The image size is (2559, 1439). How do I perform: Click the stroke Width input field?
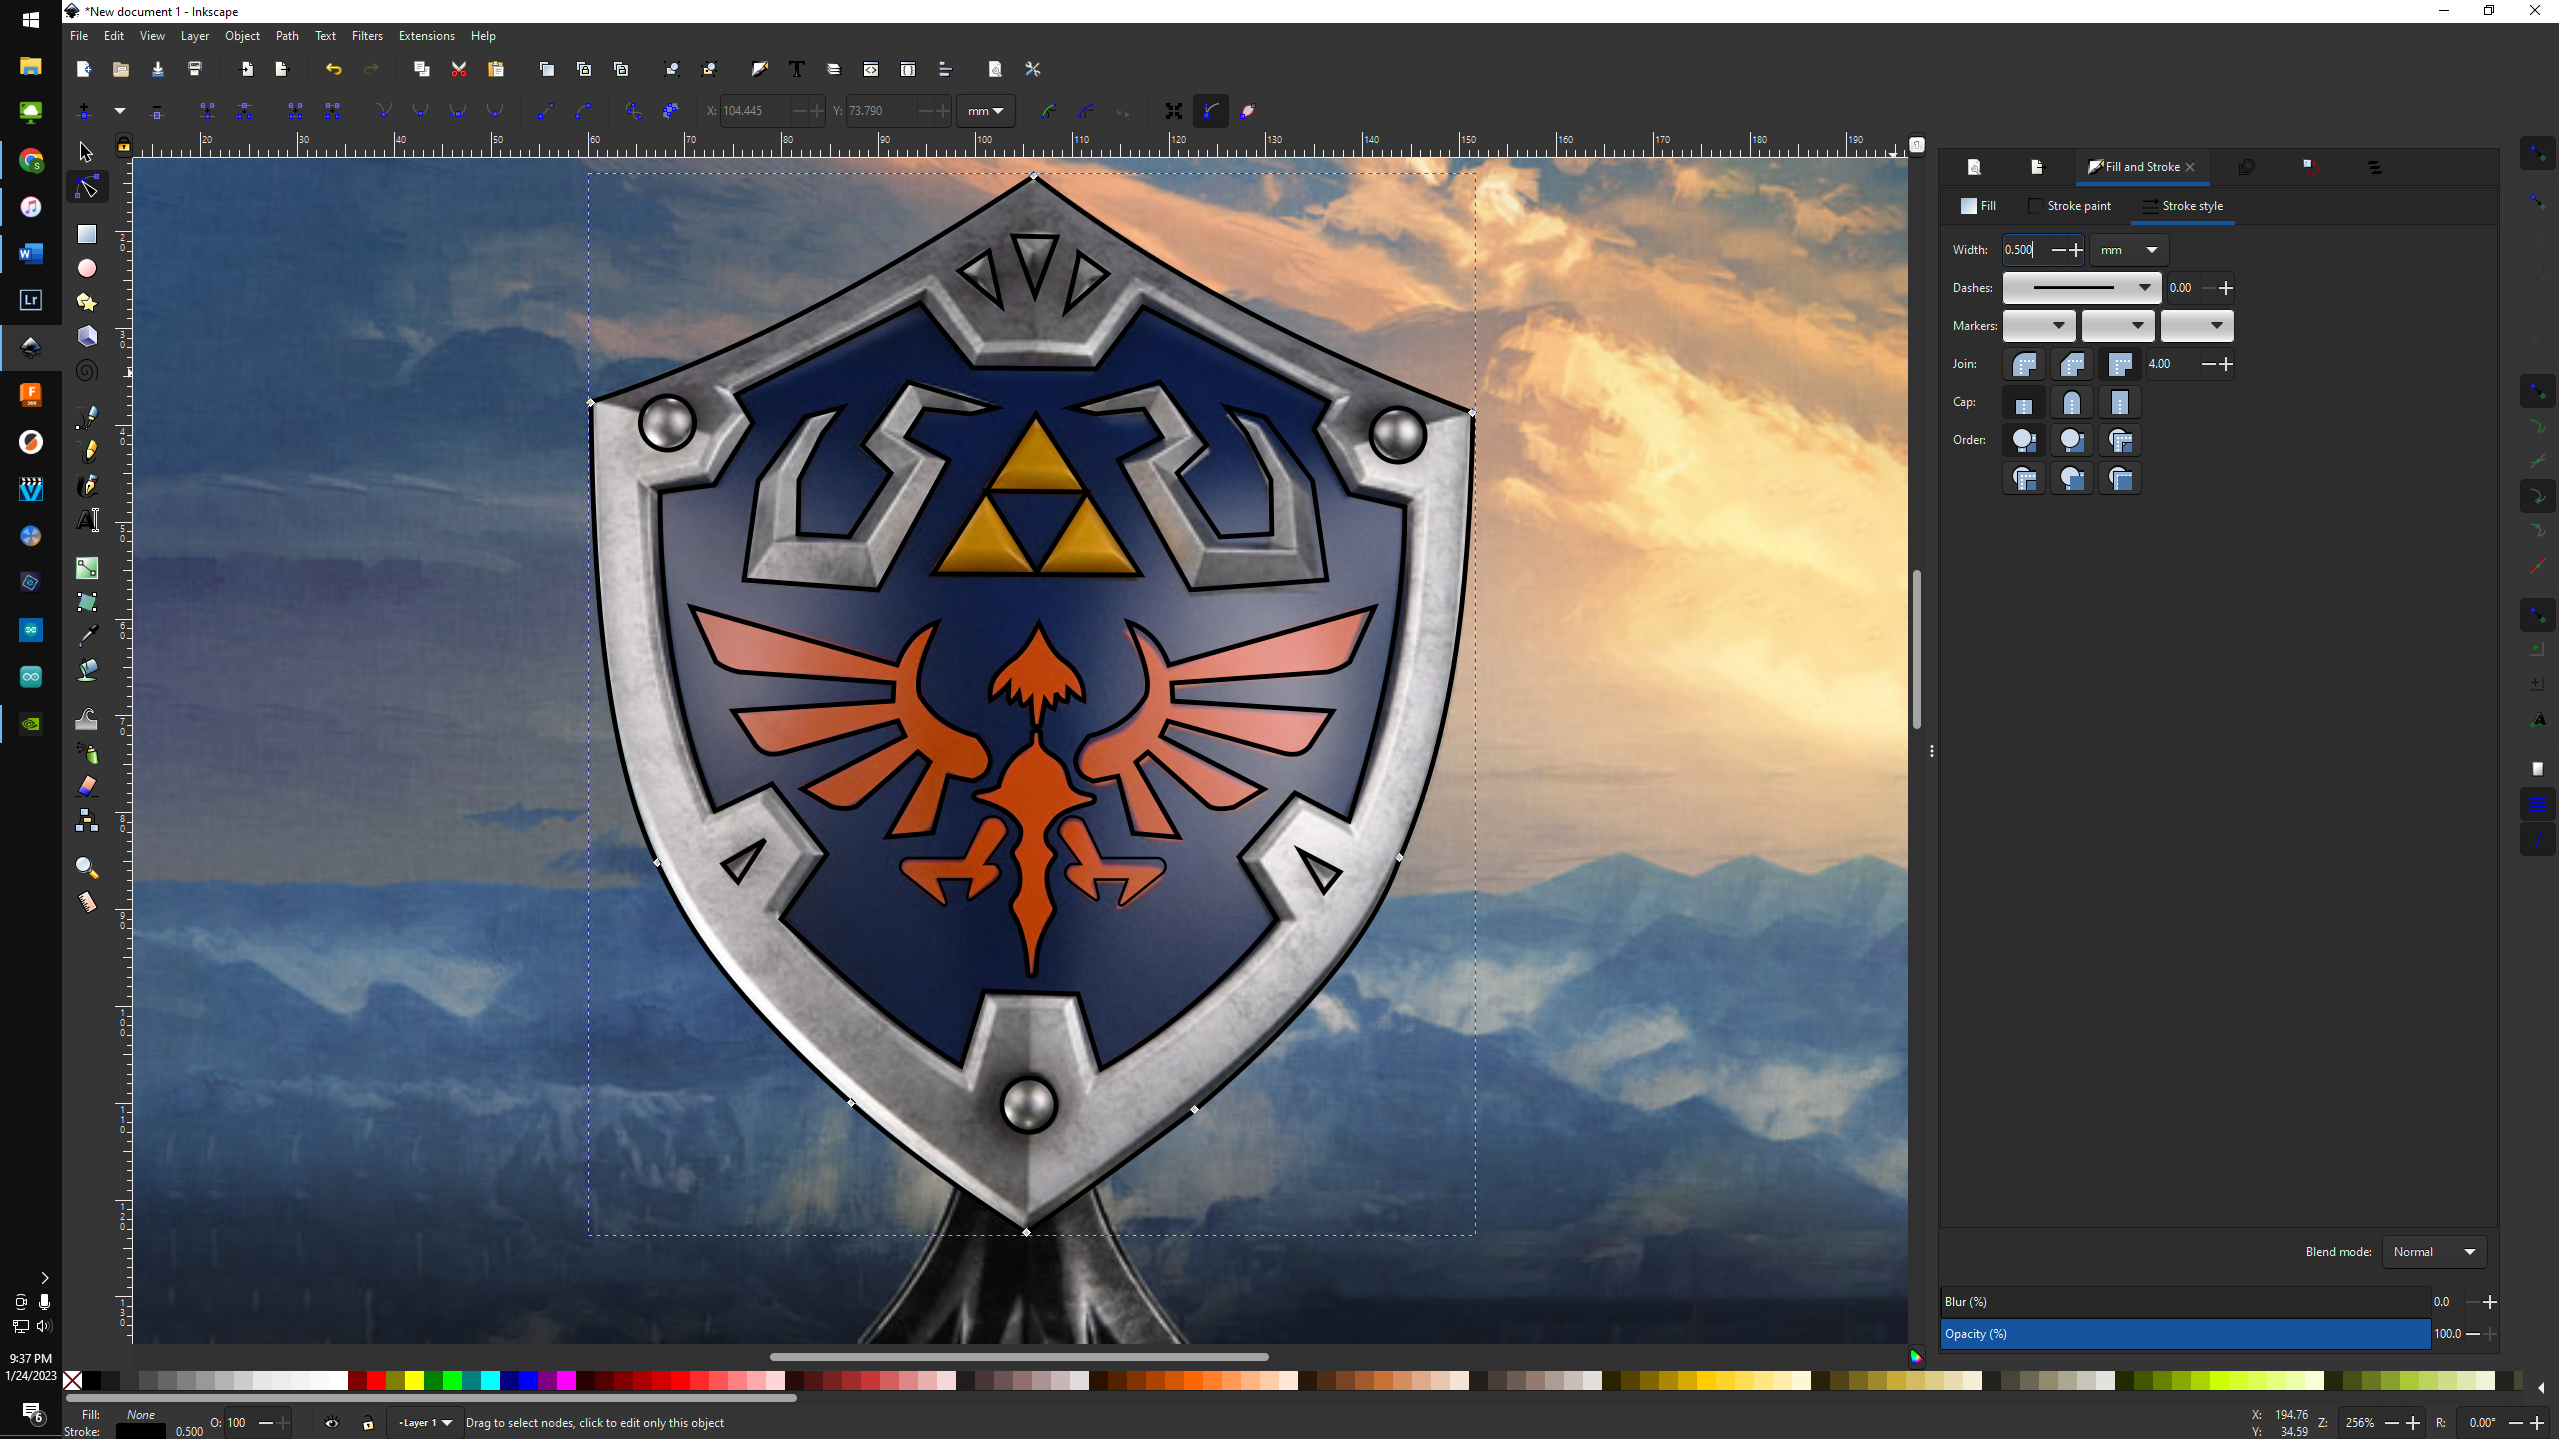2022,250
